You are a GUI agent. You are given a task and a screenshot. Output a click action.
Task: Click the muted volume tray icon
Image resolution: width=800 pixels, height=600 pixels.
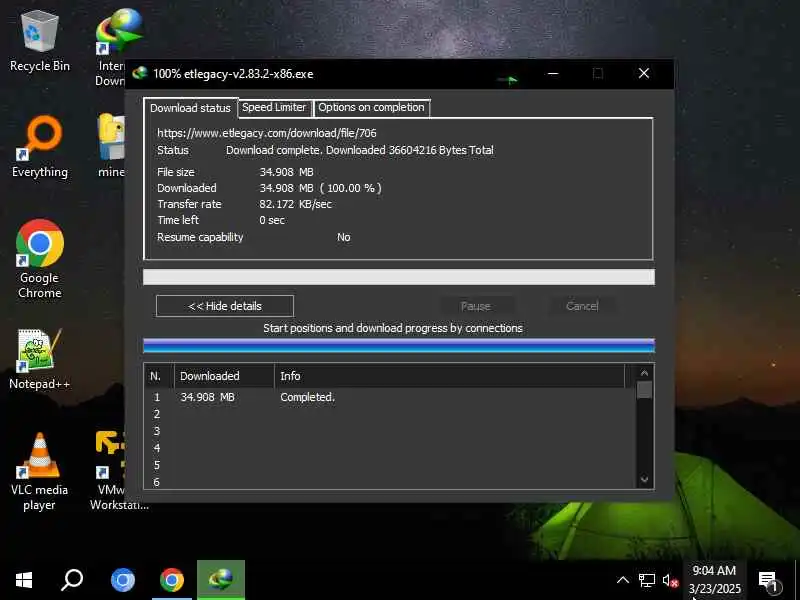(670, 581)
